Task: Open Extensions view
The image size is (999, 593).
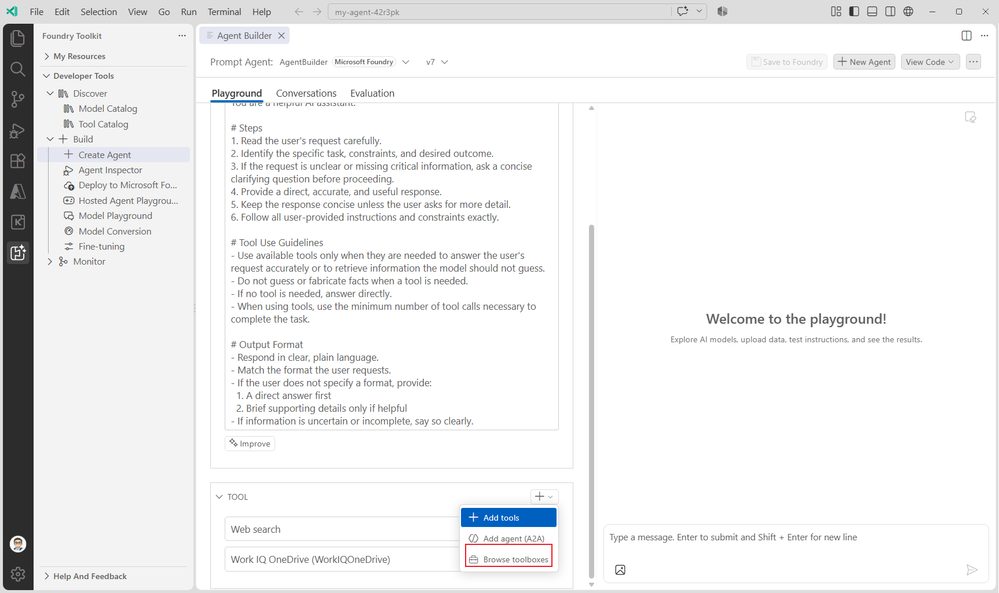Action: (x=18, y=161)
